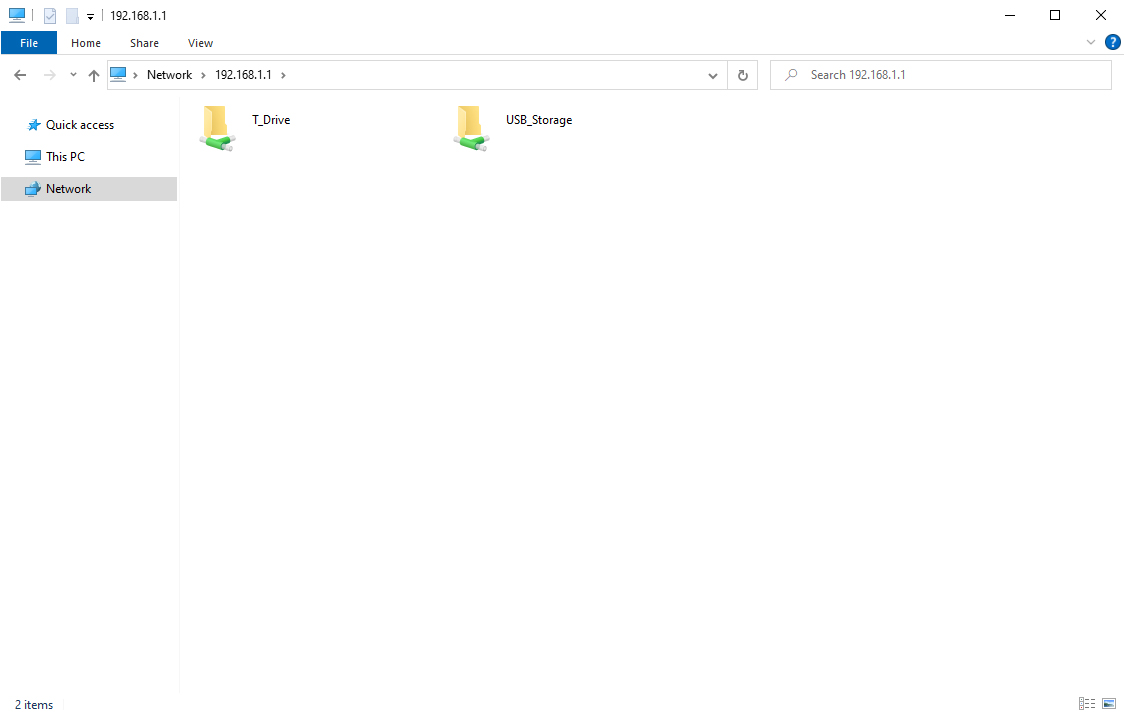The image size is (1125, 717).
Task: Click the Search 192.168.1.1 input box
Action: click(x=950, y=75)
